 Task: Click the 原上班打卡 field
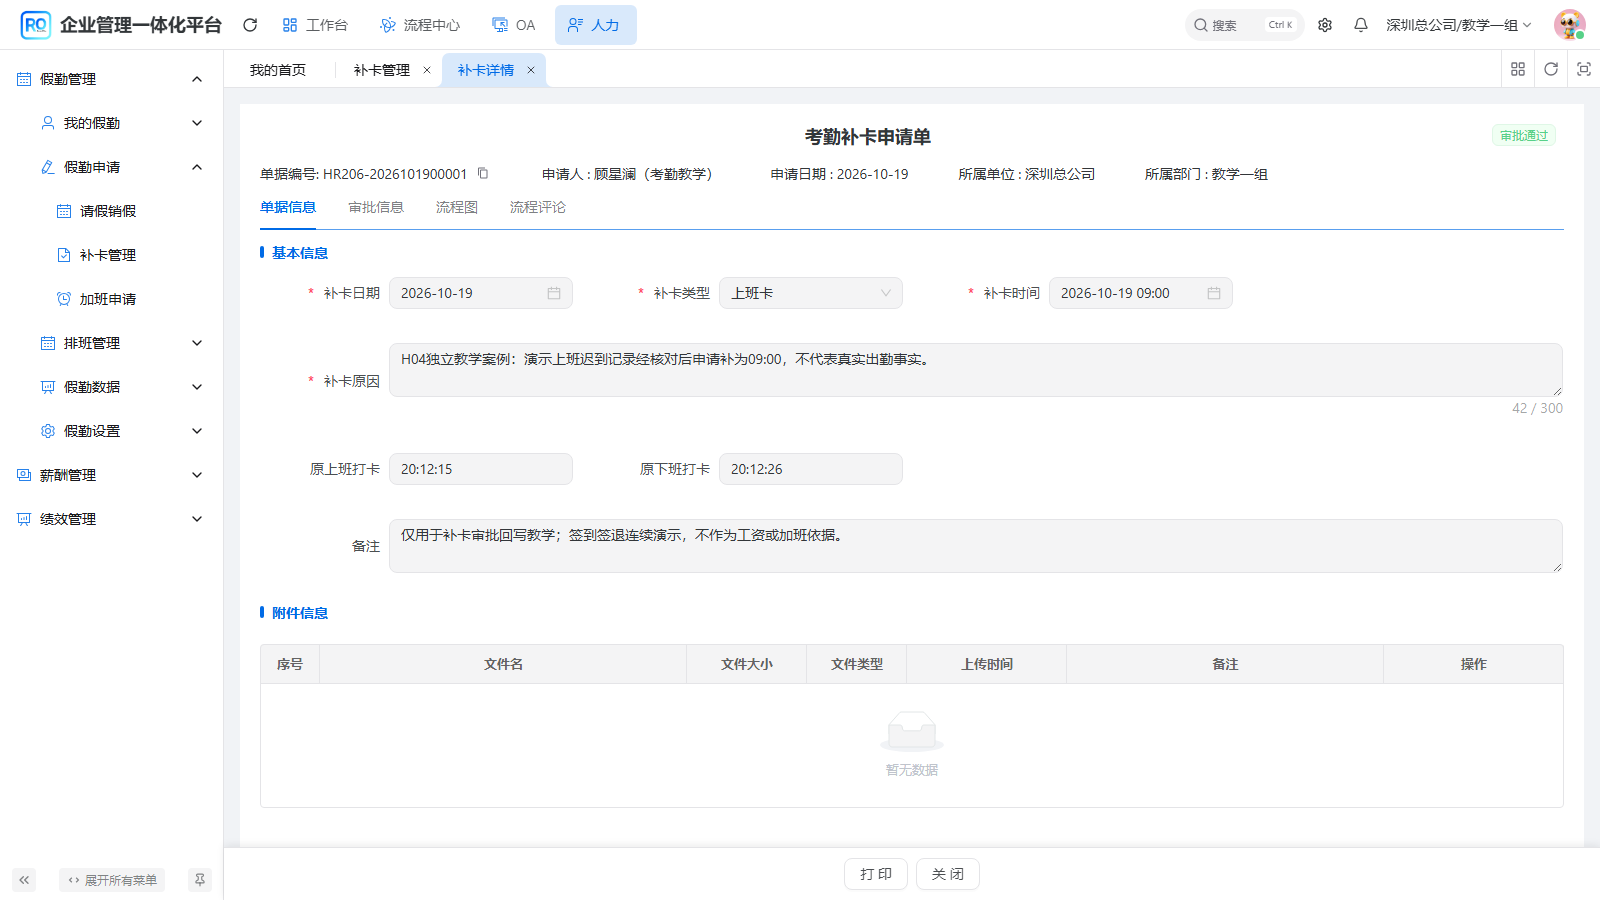pos(481,469)
